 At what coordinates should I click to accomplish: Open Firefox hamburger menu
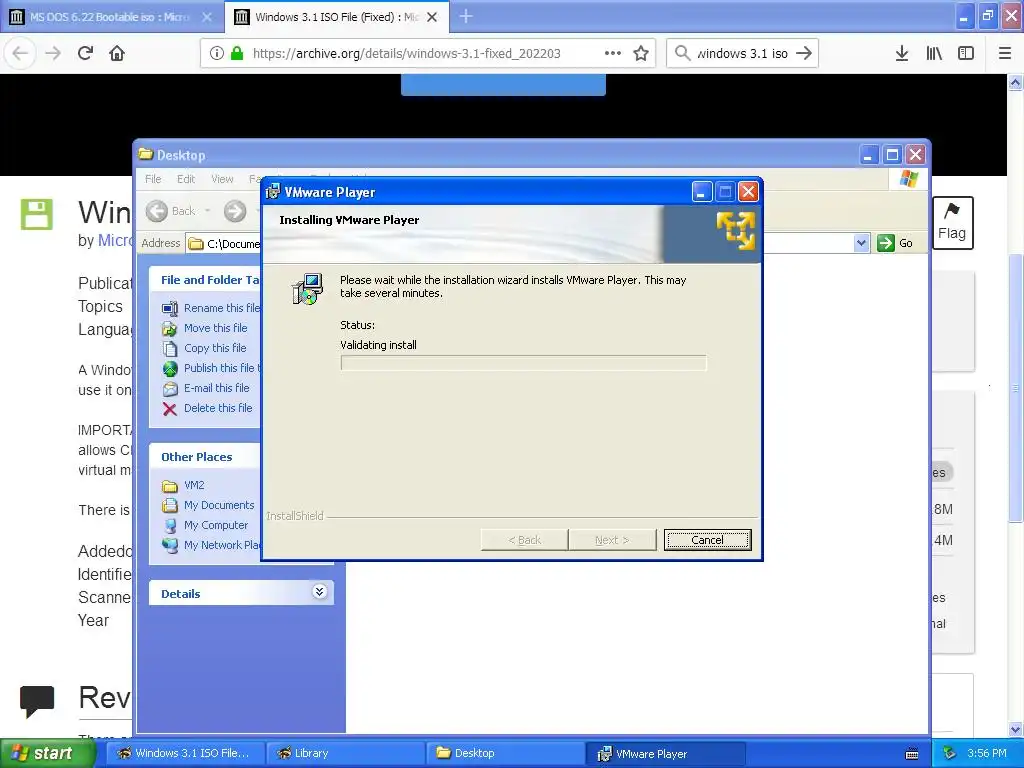pyautogui.click(x=1005, y=53)
